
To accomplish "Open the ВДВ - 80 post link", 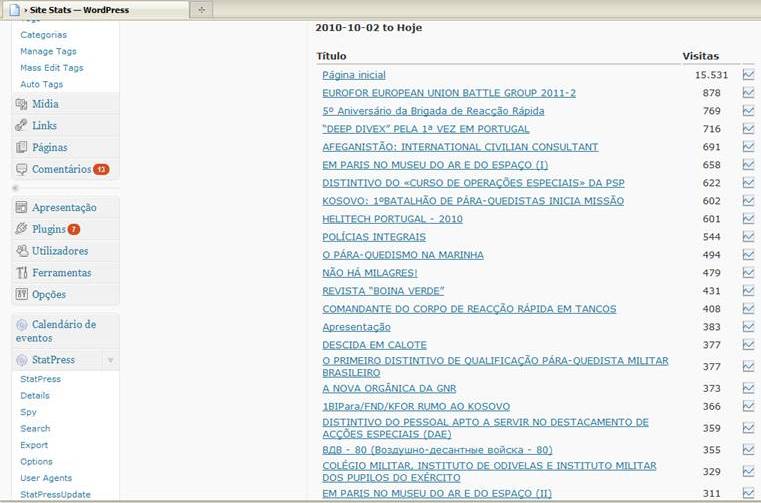I will pyautogui.click(x=437, y=450).
